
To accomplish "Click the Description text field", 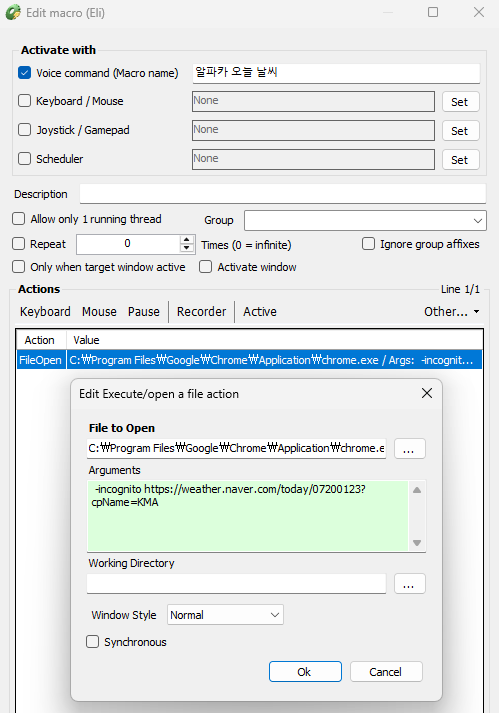I will click(283, 194).
